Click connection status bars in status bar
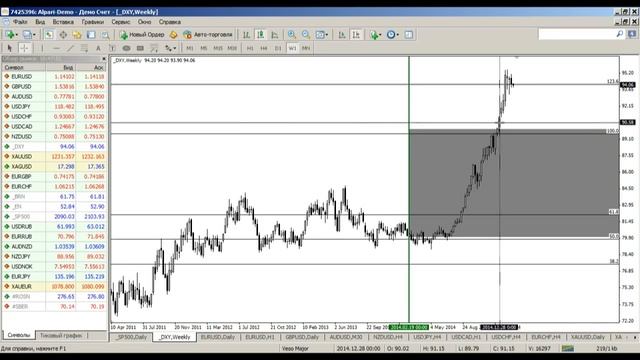 coord(568,349)
